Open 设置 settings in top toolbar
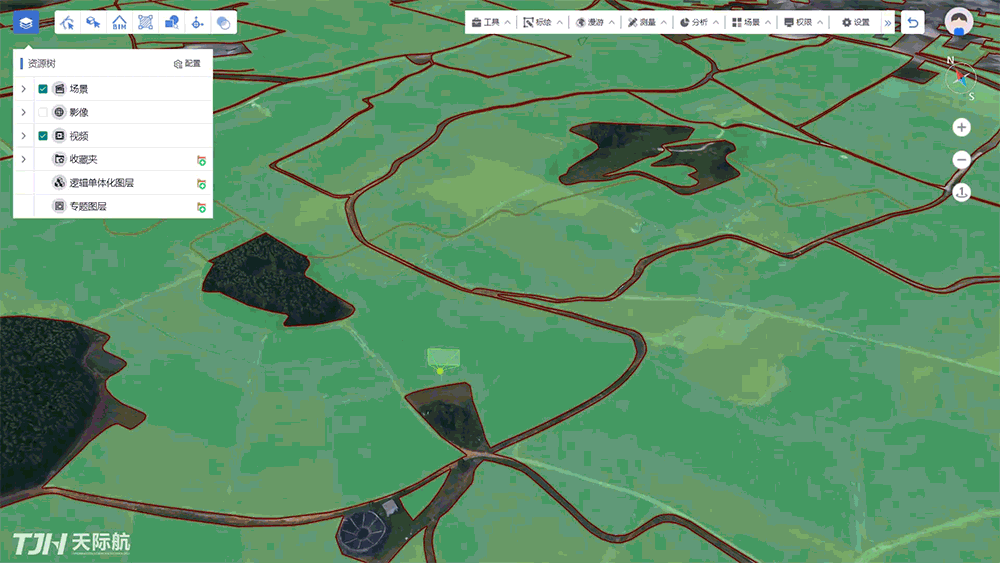Image resolution: width=1000 pixels, height=563 pixels. coord(855,22)
